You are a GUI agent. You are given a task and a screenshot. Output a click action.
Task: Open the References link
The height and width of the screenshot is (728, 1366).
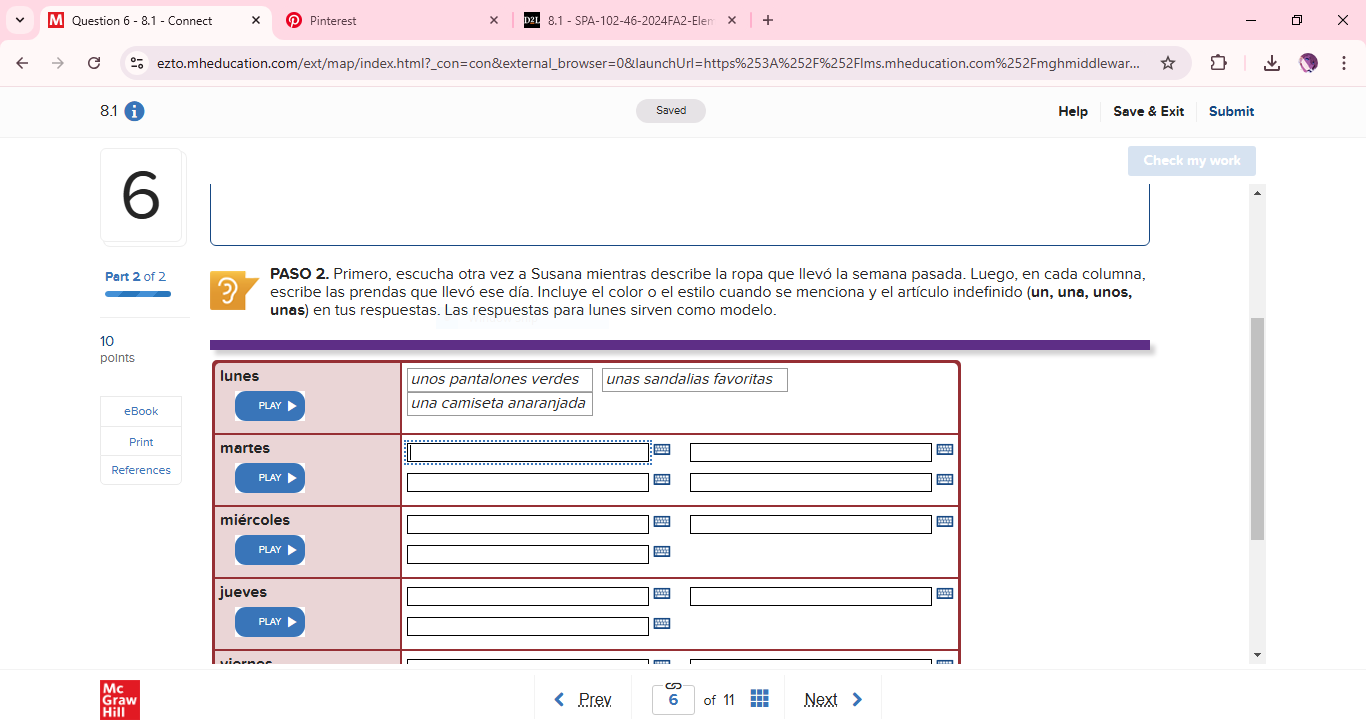tap(141, 470)
